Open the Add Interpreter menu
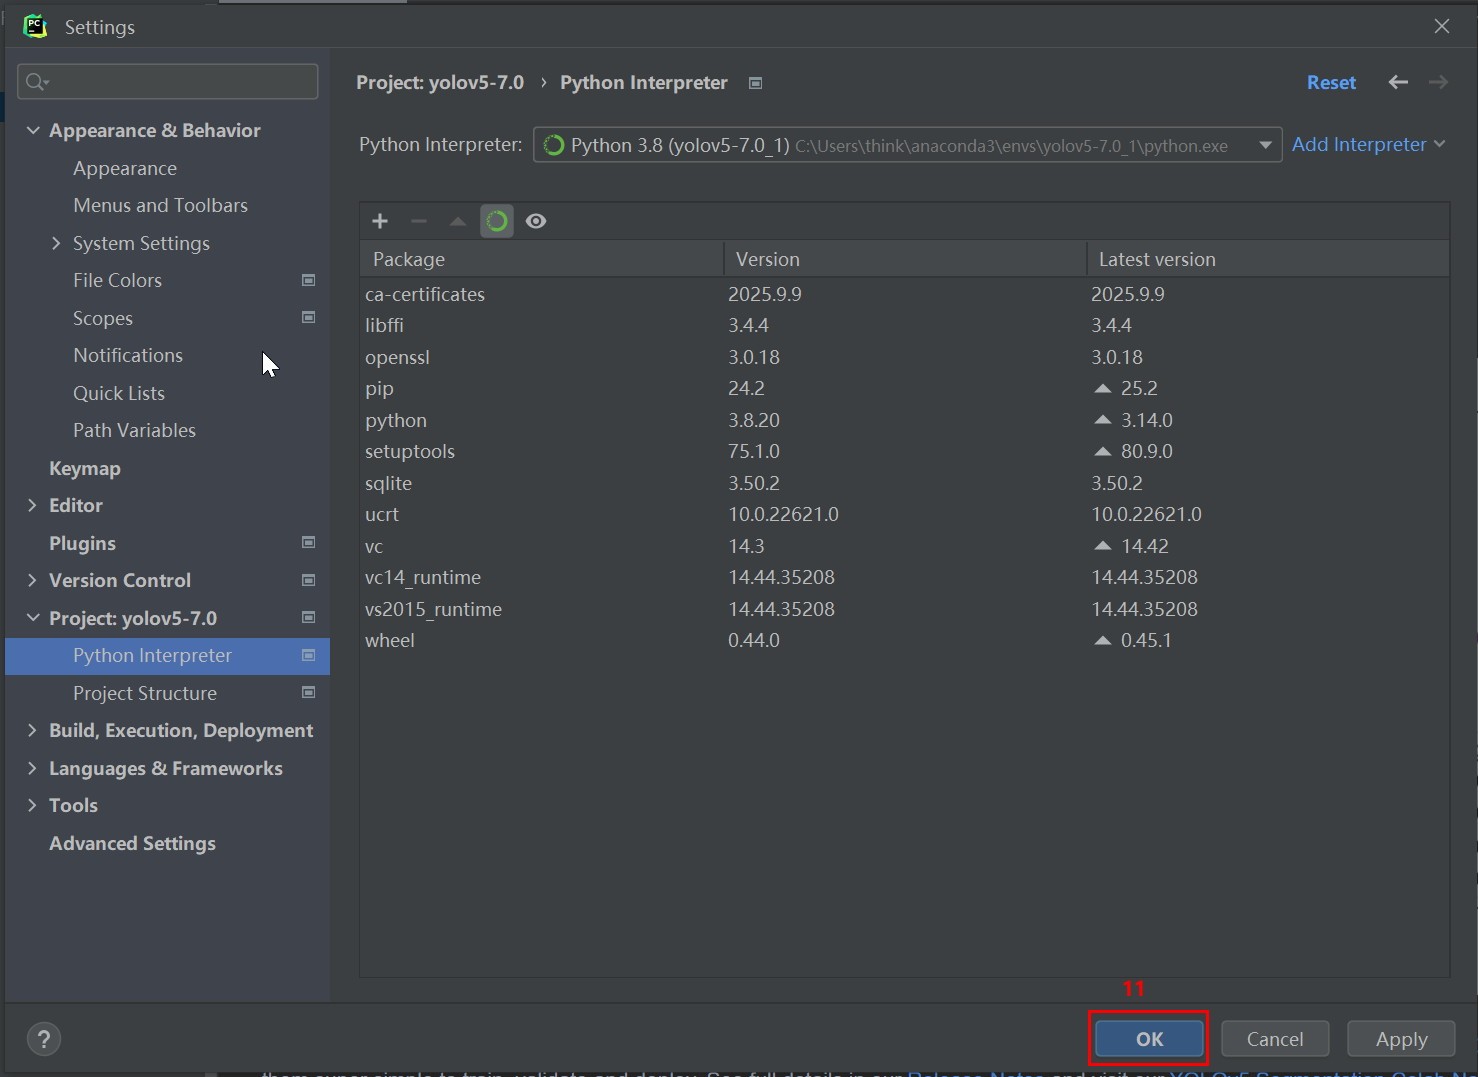This screenshot has width=1478, height=1077. coord(1368,144)
